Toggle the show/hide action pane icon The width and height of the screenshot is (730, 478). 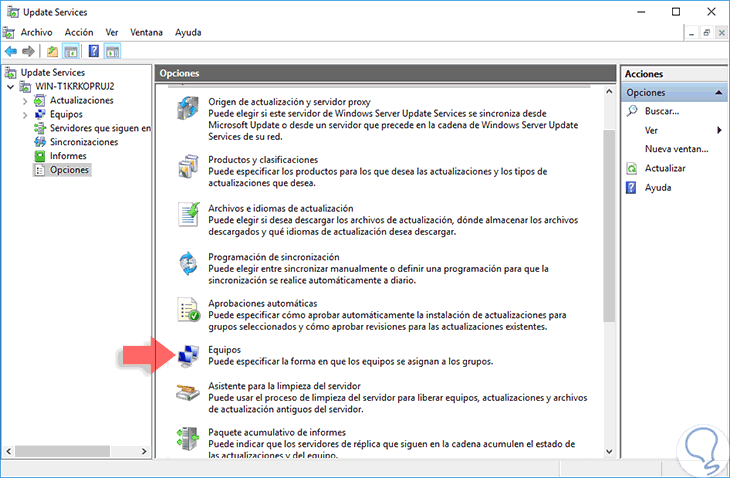coord(112,51)
